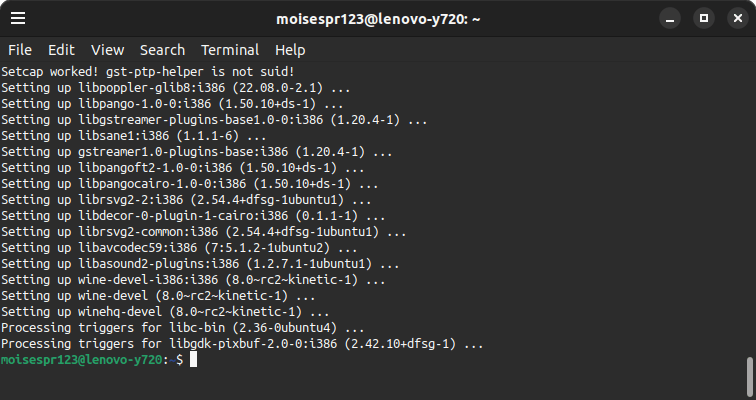Click the vertical scrollbar thumb
The width and height of the screenshot is (756, 400).
coord(749,376)
